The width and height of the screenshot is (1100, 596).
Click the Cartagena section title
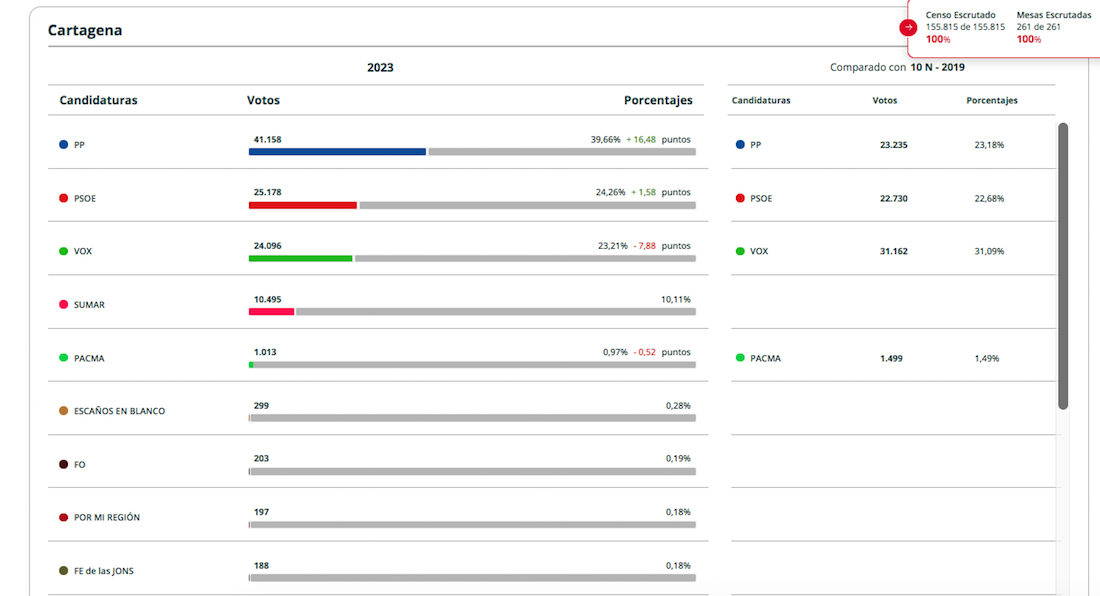coord(85,31)
